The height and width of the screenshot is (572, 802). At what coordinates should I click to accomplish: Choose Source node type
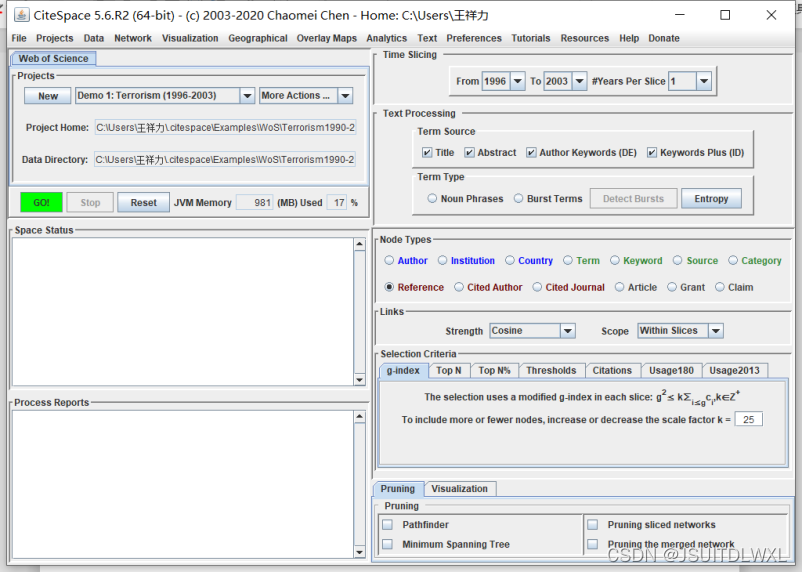[x=678, y=260]
